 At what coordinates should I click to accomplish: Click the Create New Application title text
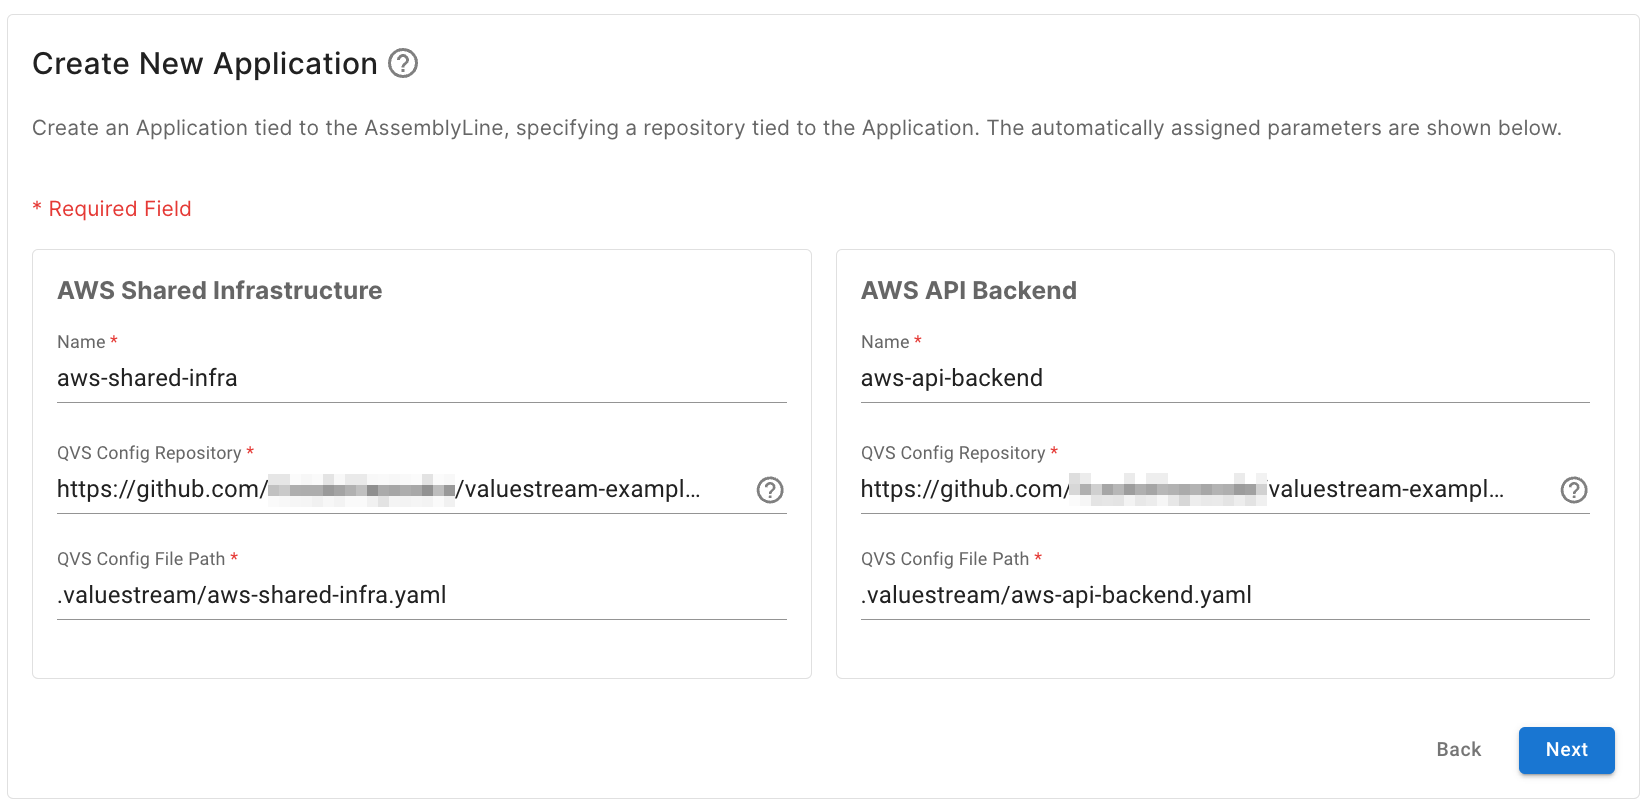point(205,64)
